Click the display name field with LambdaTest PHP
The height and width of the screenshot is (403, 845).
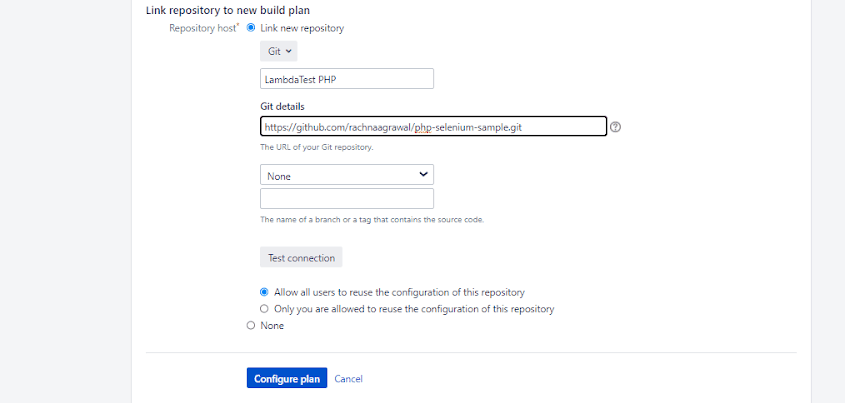(x=346, y=78)
